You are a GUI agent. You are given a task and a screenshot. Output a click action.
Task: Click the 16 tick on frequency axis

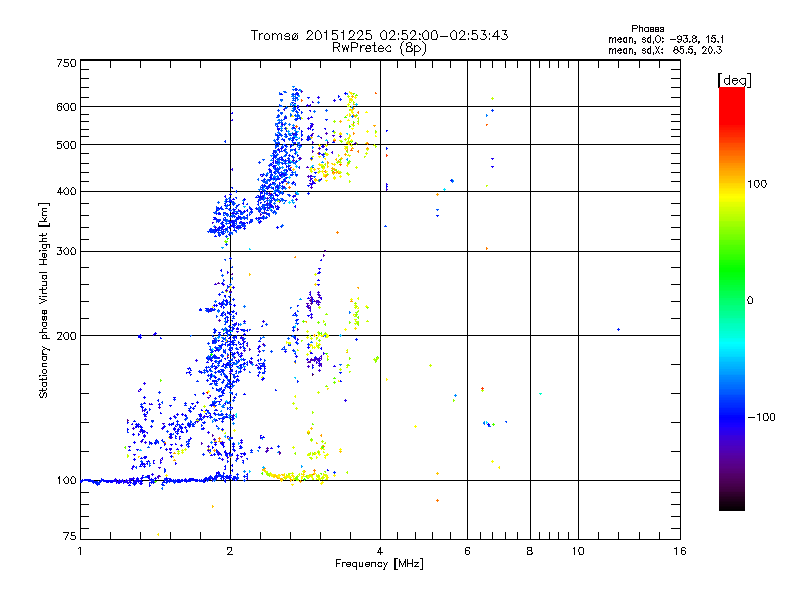pyautogui.click(x=678, y=551)
